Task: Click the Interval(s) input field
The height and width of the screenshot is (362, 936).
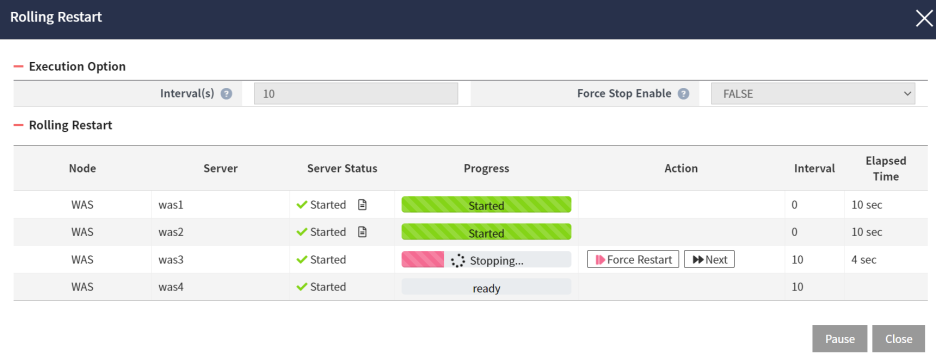Action: [356, 94]
